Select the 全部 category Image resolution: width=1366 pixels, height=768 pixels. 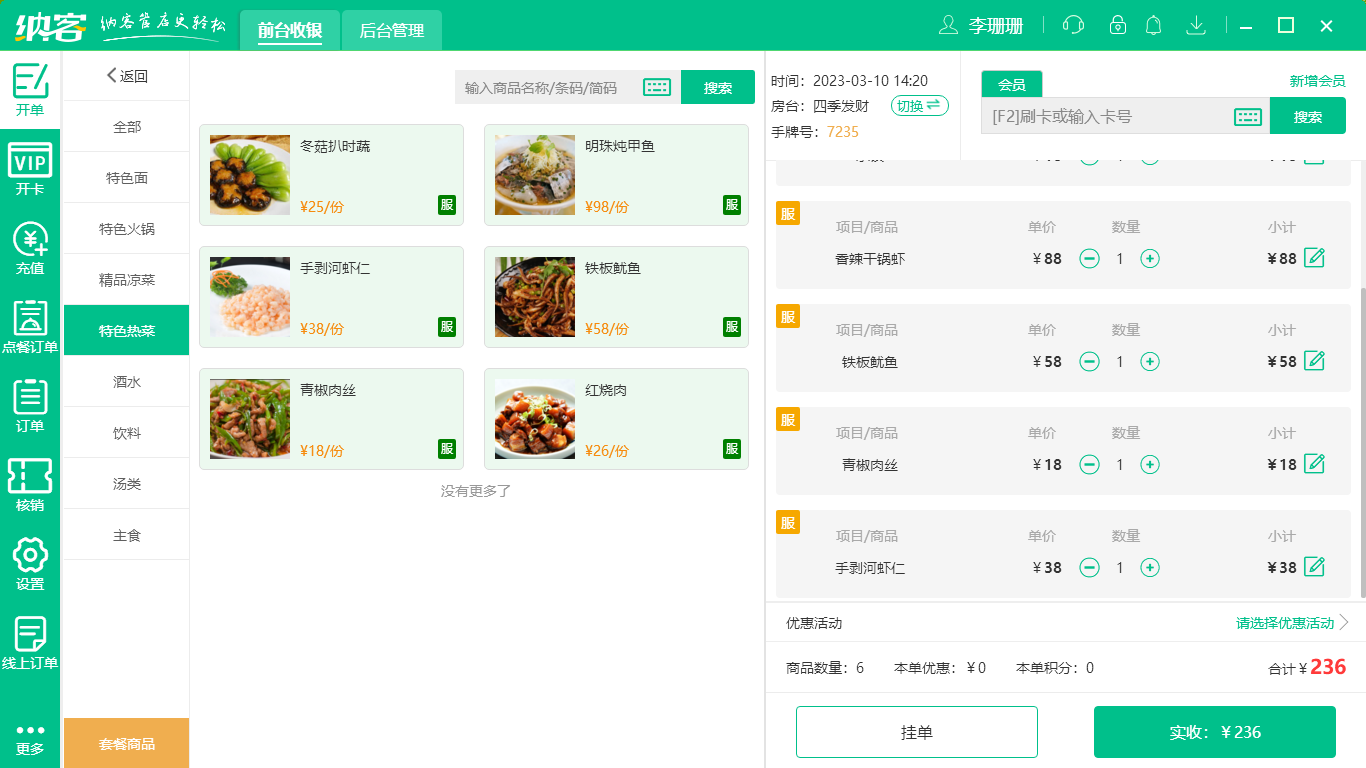(127, 127)
